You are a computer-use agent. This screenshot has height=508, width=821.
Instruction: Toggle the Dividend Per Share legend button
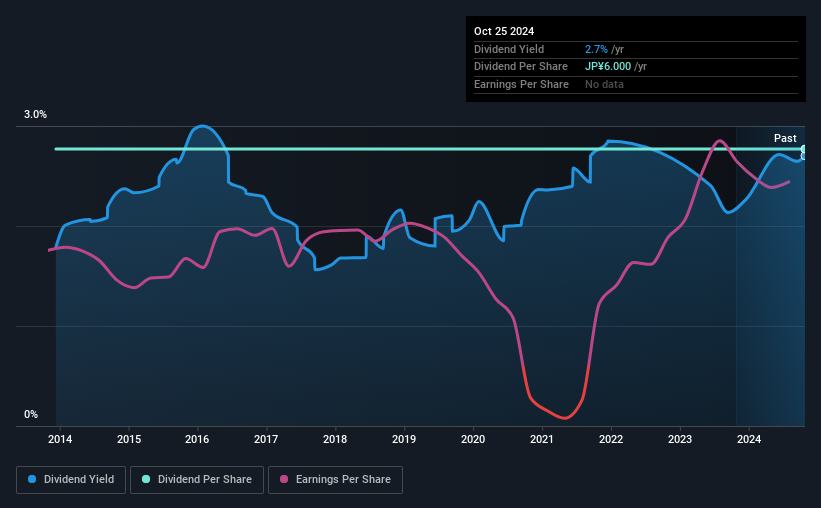[197, 480]
